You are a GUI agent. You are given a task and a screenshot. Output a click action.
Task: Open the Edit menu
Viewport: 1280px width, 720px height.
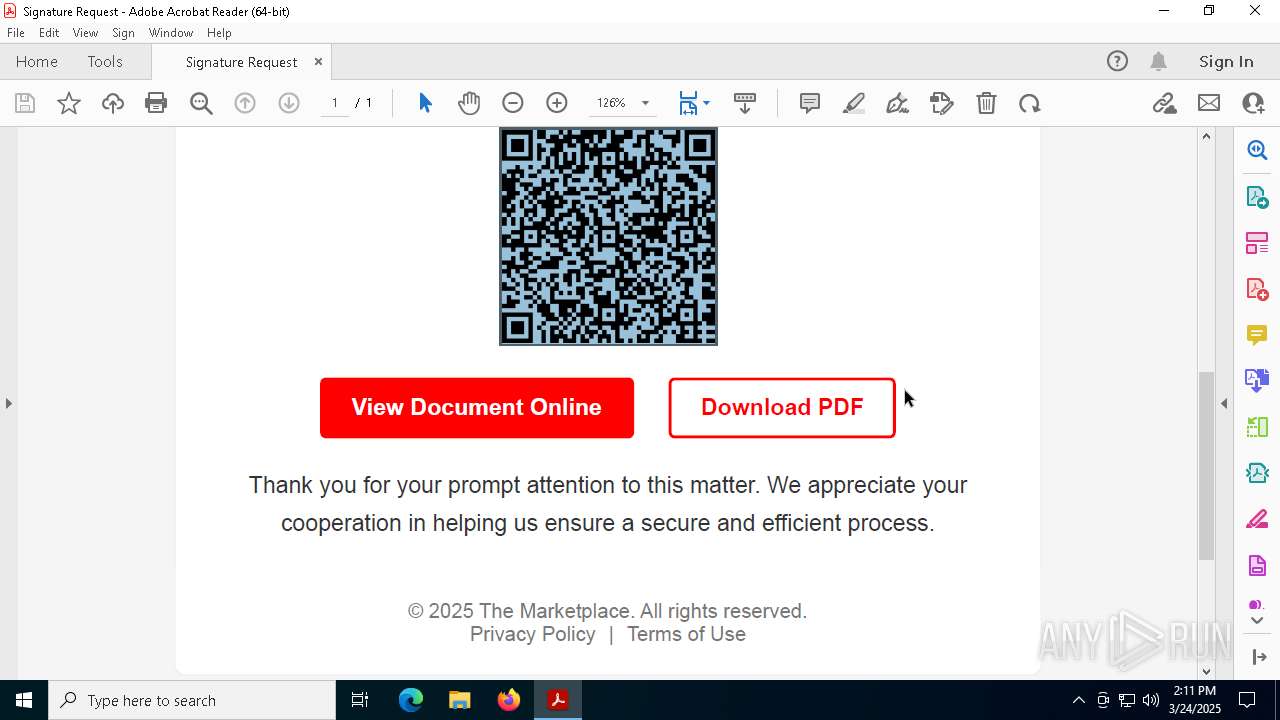click(x=49, y=33)
